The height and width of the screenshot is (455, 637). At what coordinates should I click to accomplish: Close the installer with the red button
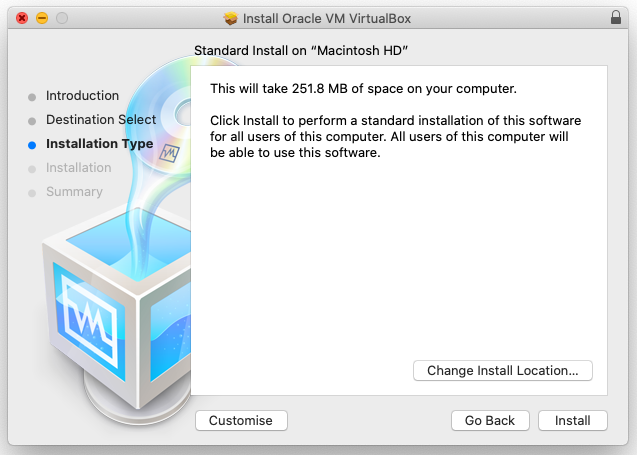22,18
